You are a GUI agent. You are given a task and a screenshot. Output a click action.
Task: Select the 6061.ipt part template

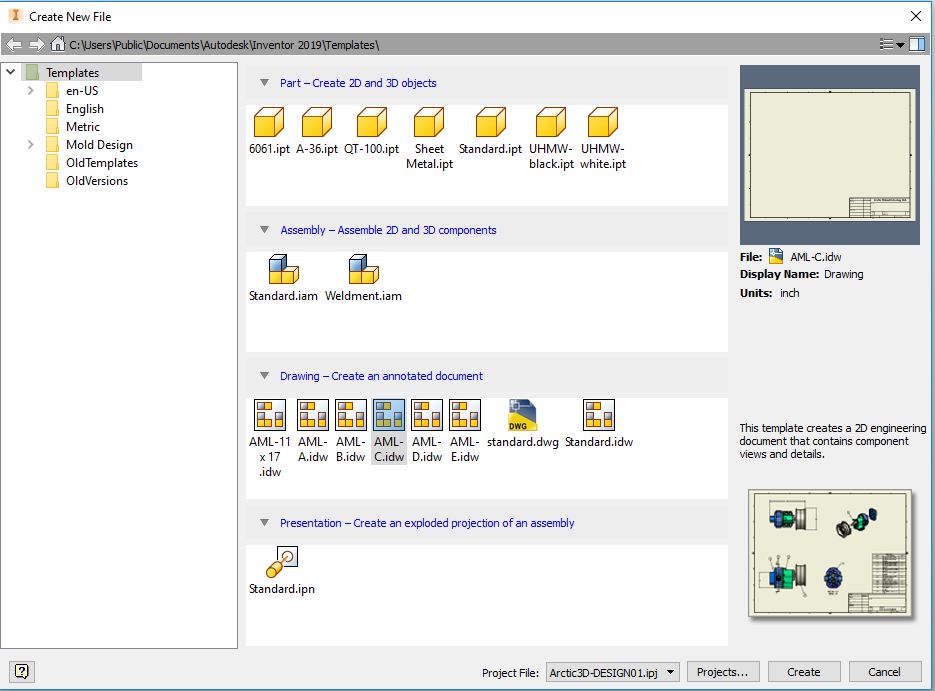[267, 125]
